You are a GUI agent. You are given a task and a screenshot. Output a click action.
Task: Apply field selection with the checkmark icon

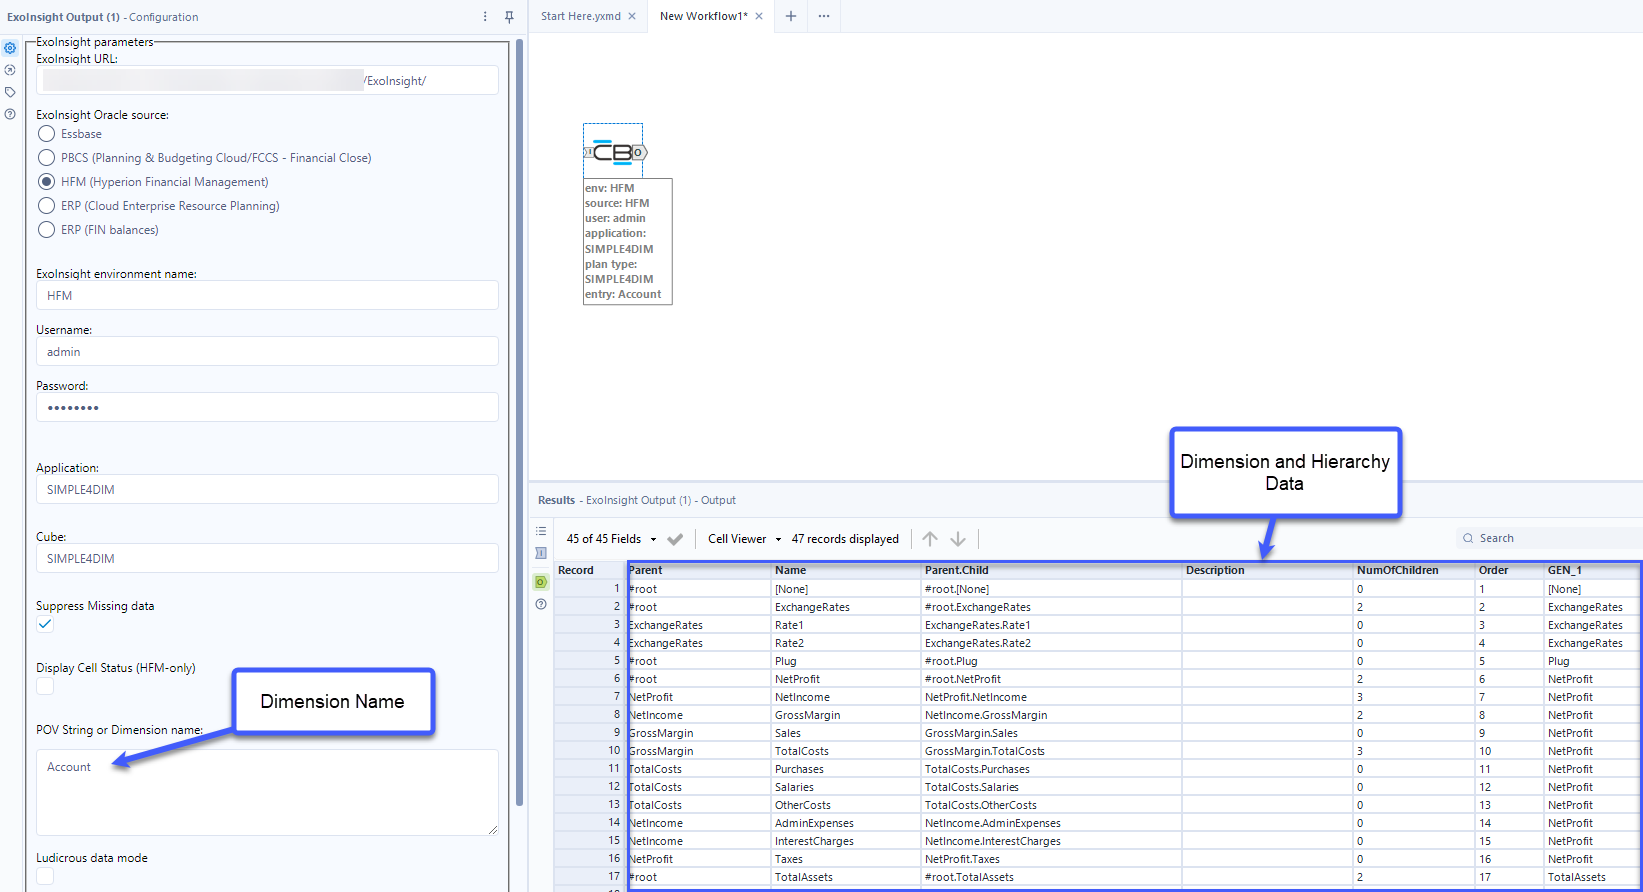675,539
